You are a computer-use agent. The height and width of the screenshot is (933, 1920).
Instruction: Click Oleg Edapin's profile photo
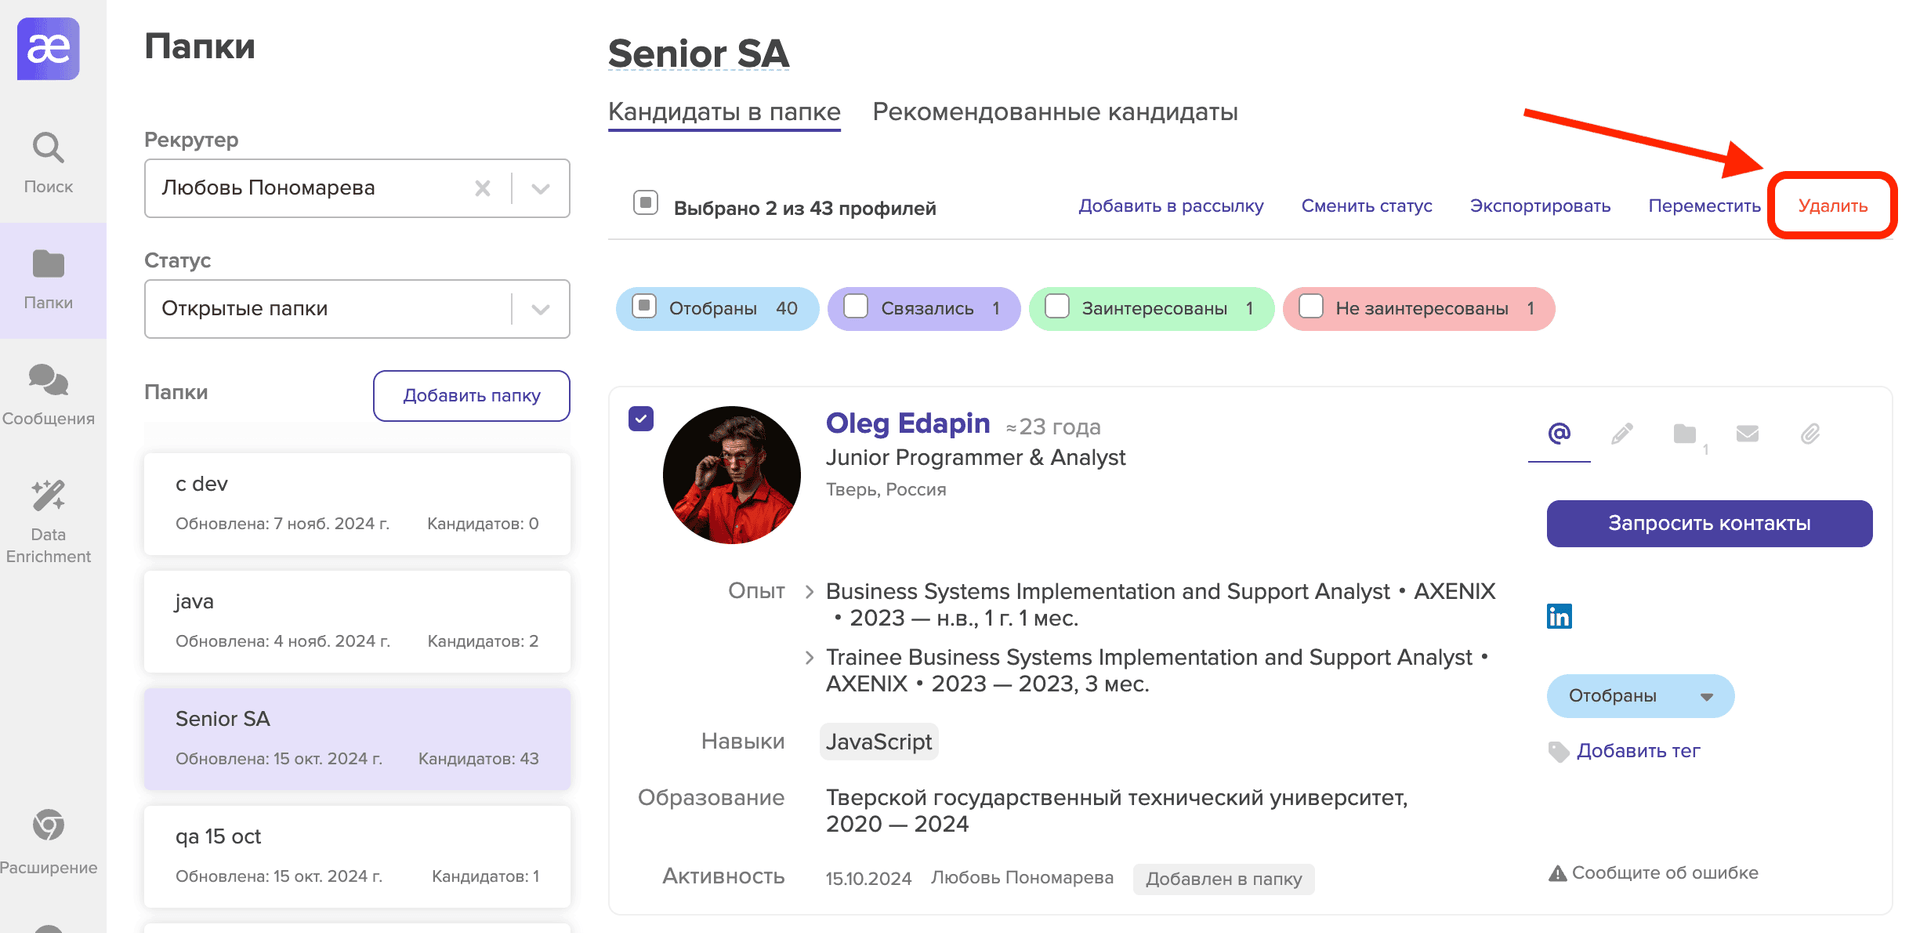(732, 475)
